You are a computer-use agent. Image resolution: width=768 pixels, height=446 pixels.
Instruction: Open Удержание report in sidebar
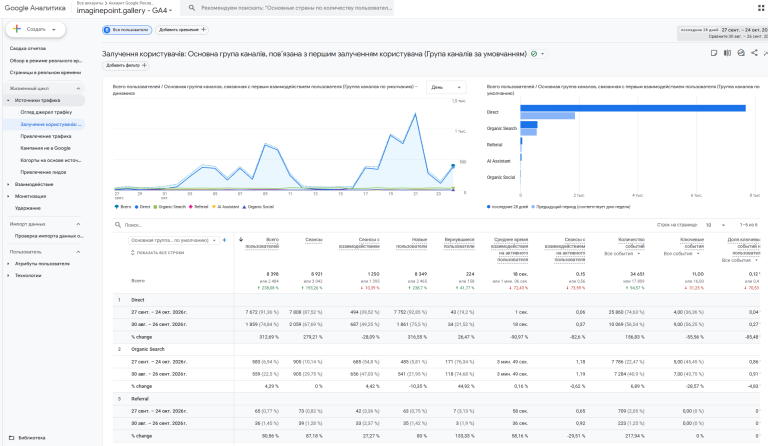[27, 208]
